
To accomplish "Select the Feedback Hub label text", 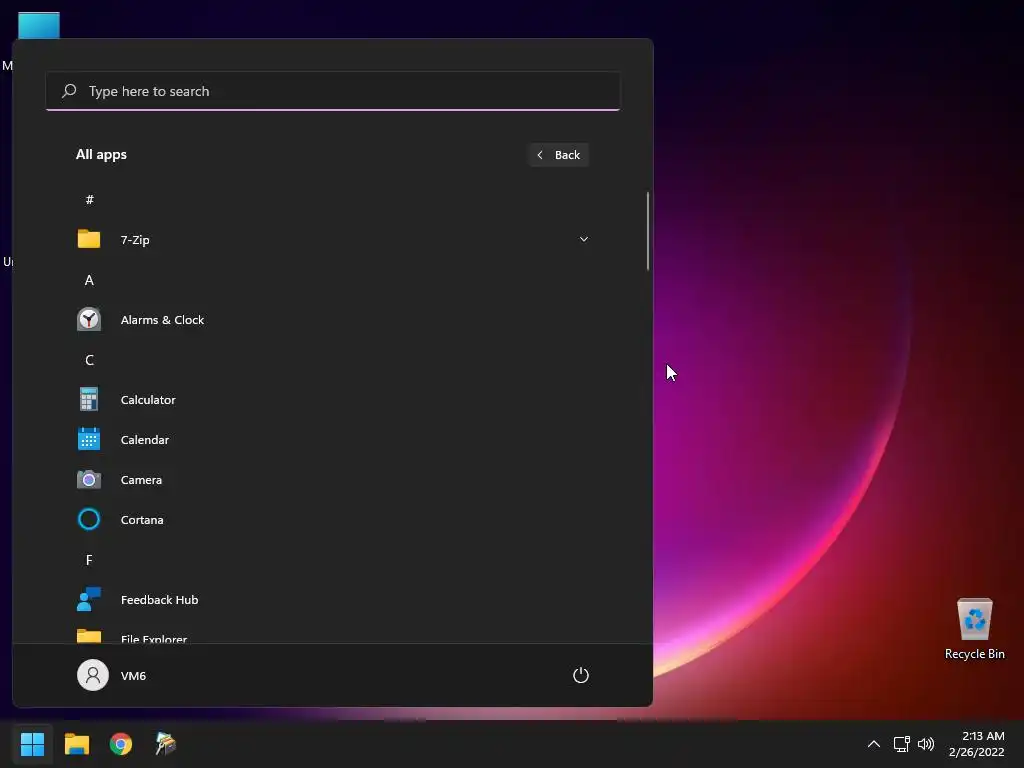I will coord(159,600).
